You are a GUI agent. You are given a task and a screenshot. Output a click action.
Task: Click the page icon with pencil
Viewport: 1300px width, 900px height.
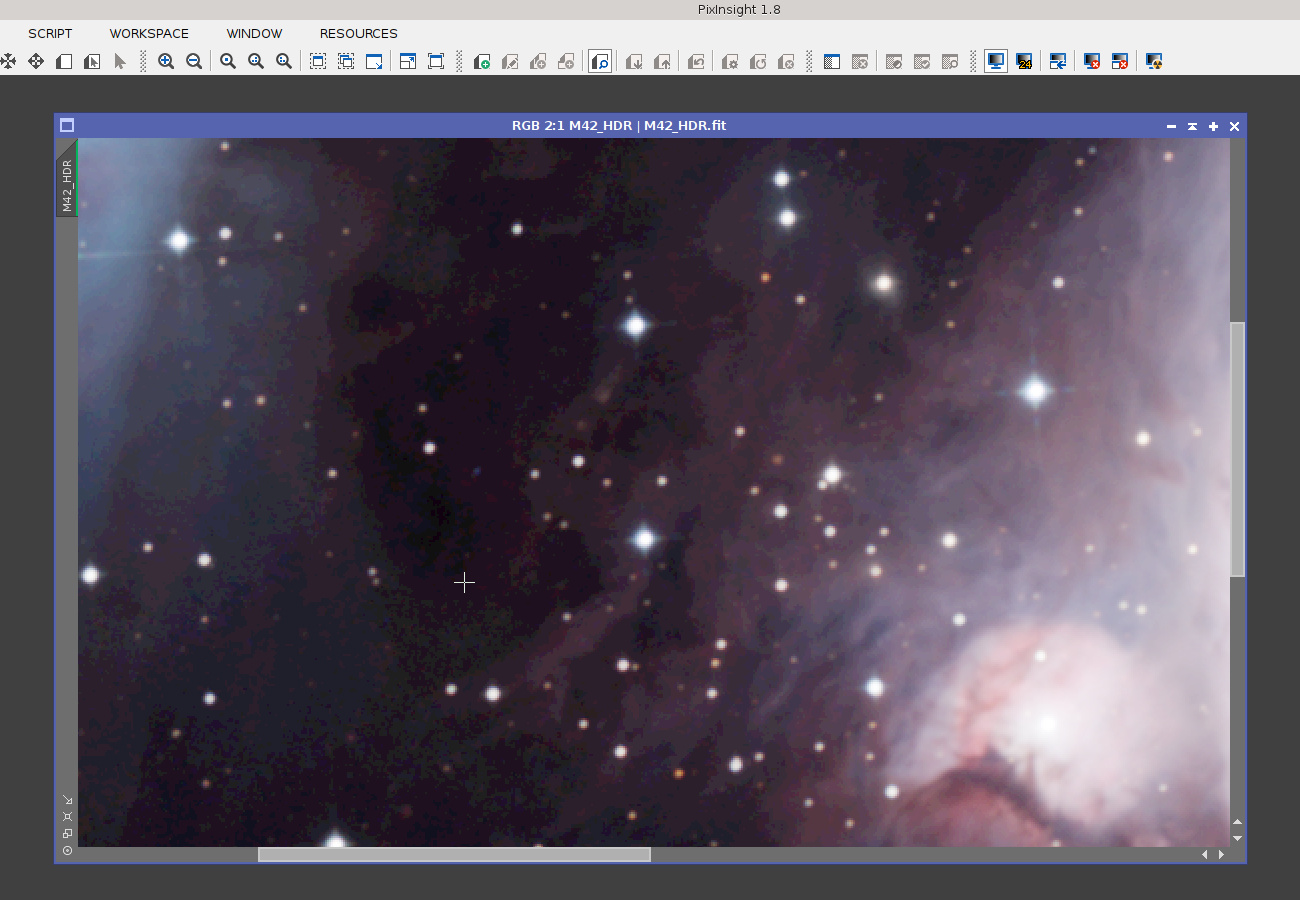click(510, 61)
